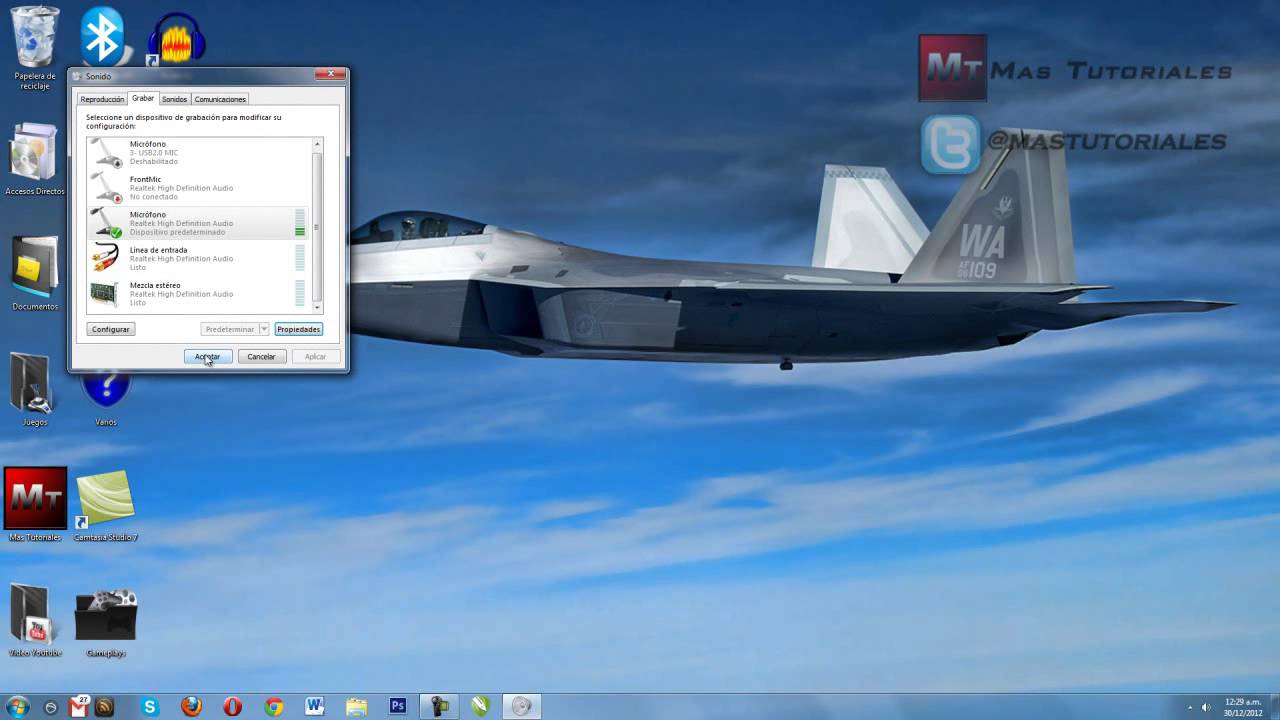The width and height of the screenshot is (1280, 720).
Task: Select the Camtasia Studio 7 shortcut
Action: click(105, 505)
